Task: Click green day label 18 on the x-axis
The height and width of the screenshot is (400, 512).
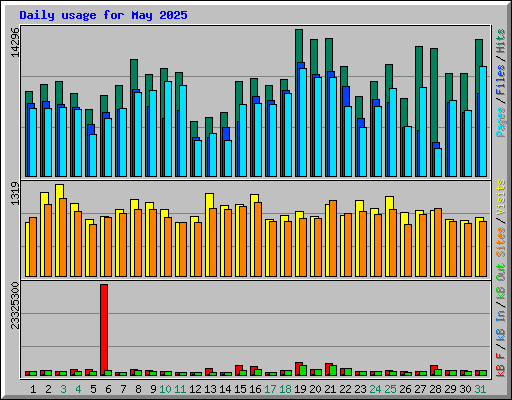Action: [x=285, y=389]
